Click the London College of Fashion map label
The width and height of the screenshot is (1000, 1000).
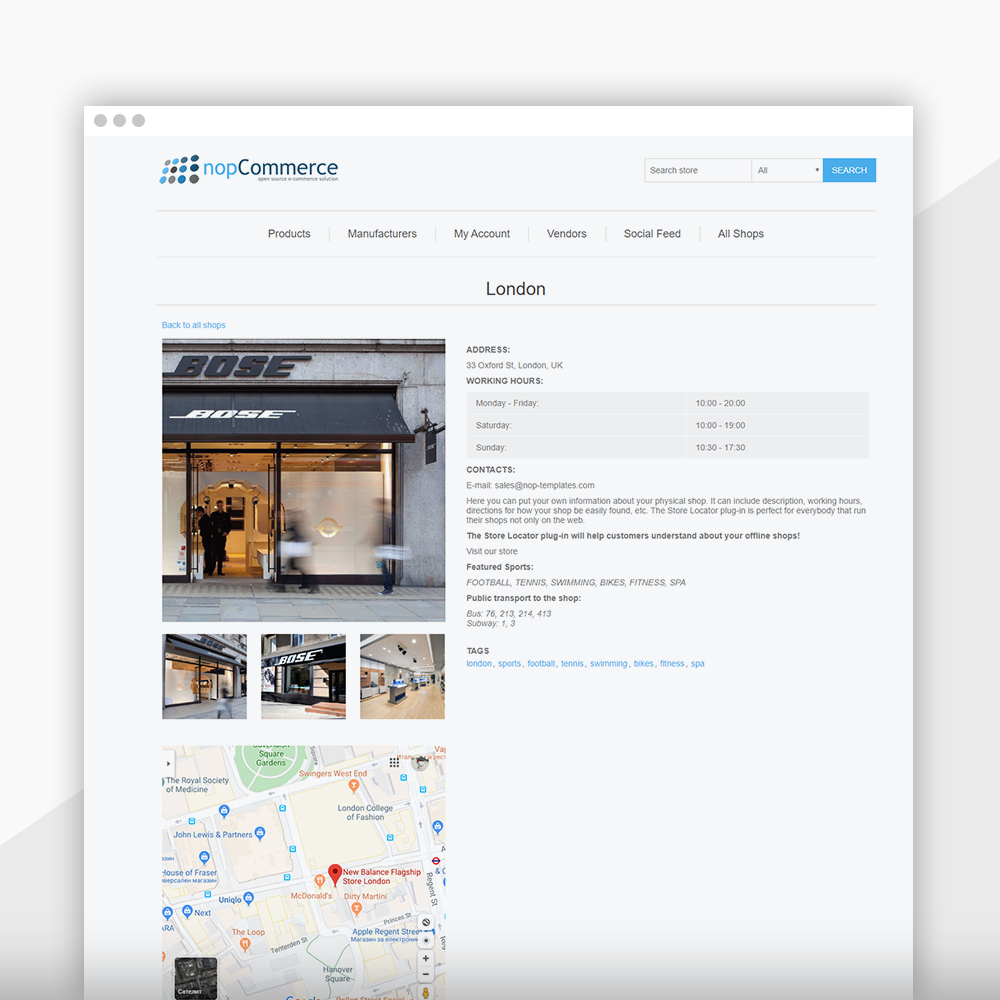tap(365, 812)
